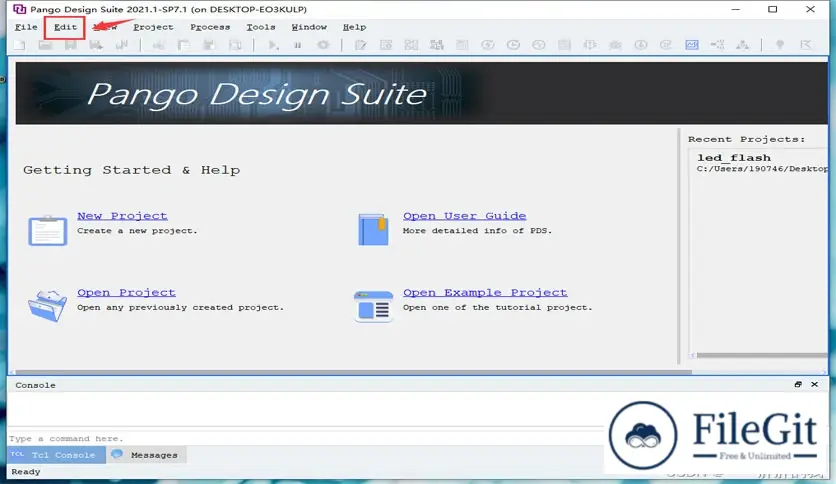
Task: Switch to the Tcl Console tab
Action: click(56, 455)
